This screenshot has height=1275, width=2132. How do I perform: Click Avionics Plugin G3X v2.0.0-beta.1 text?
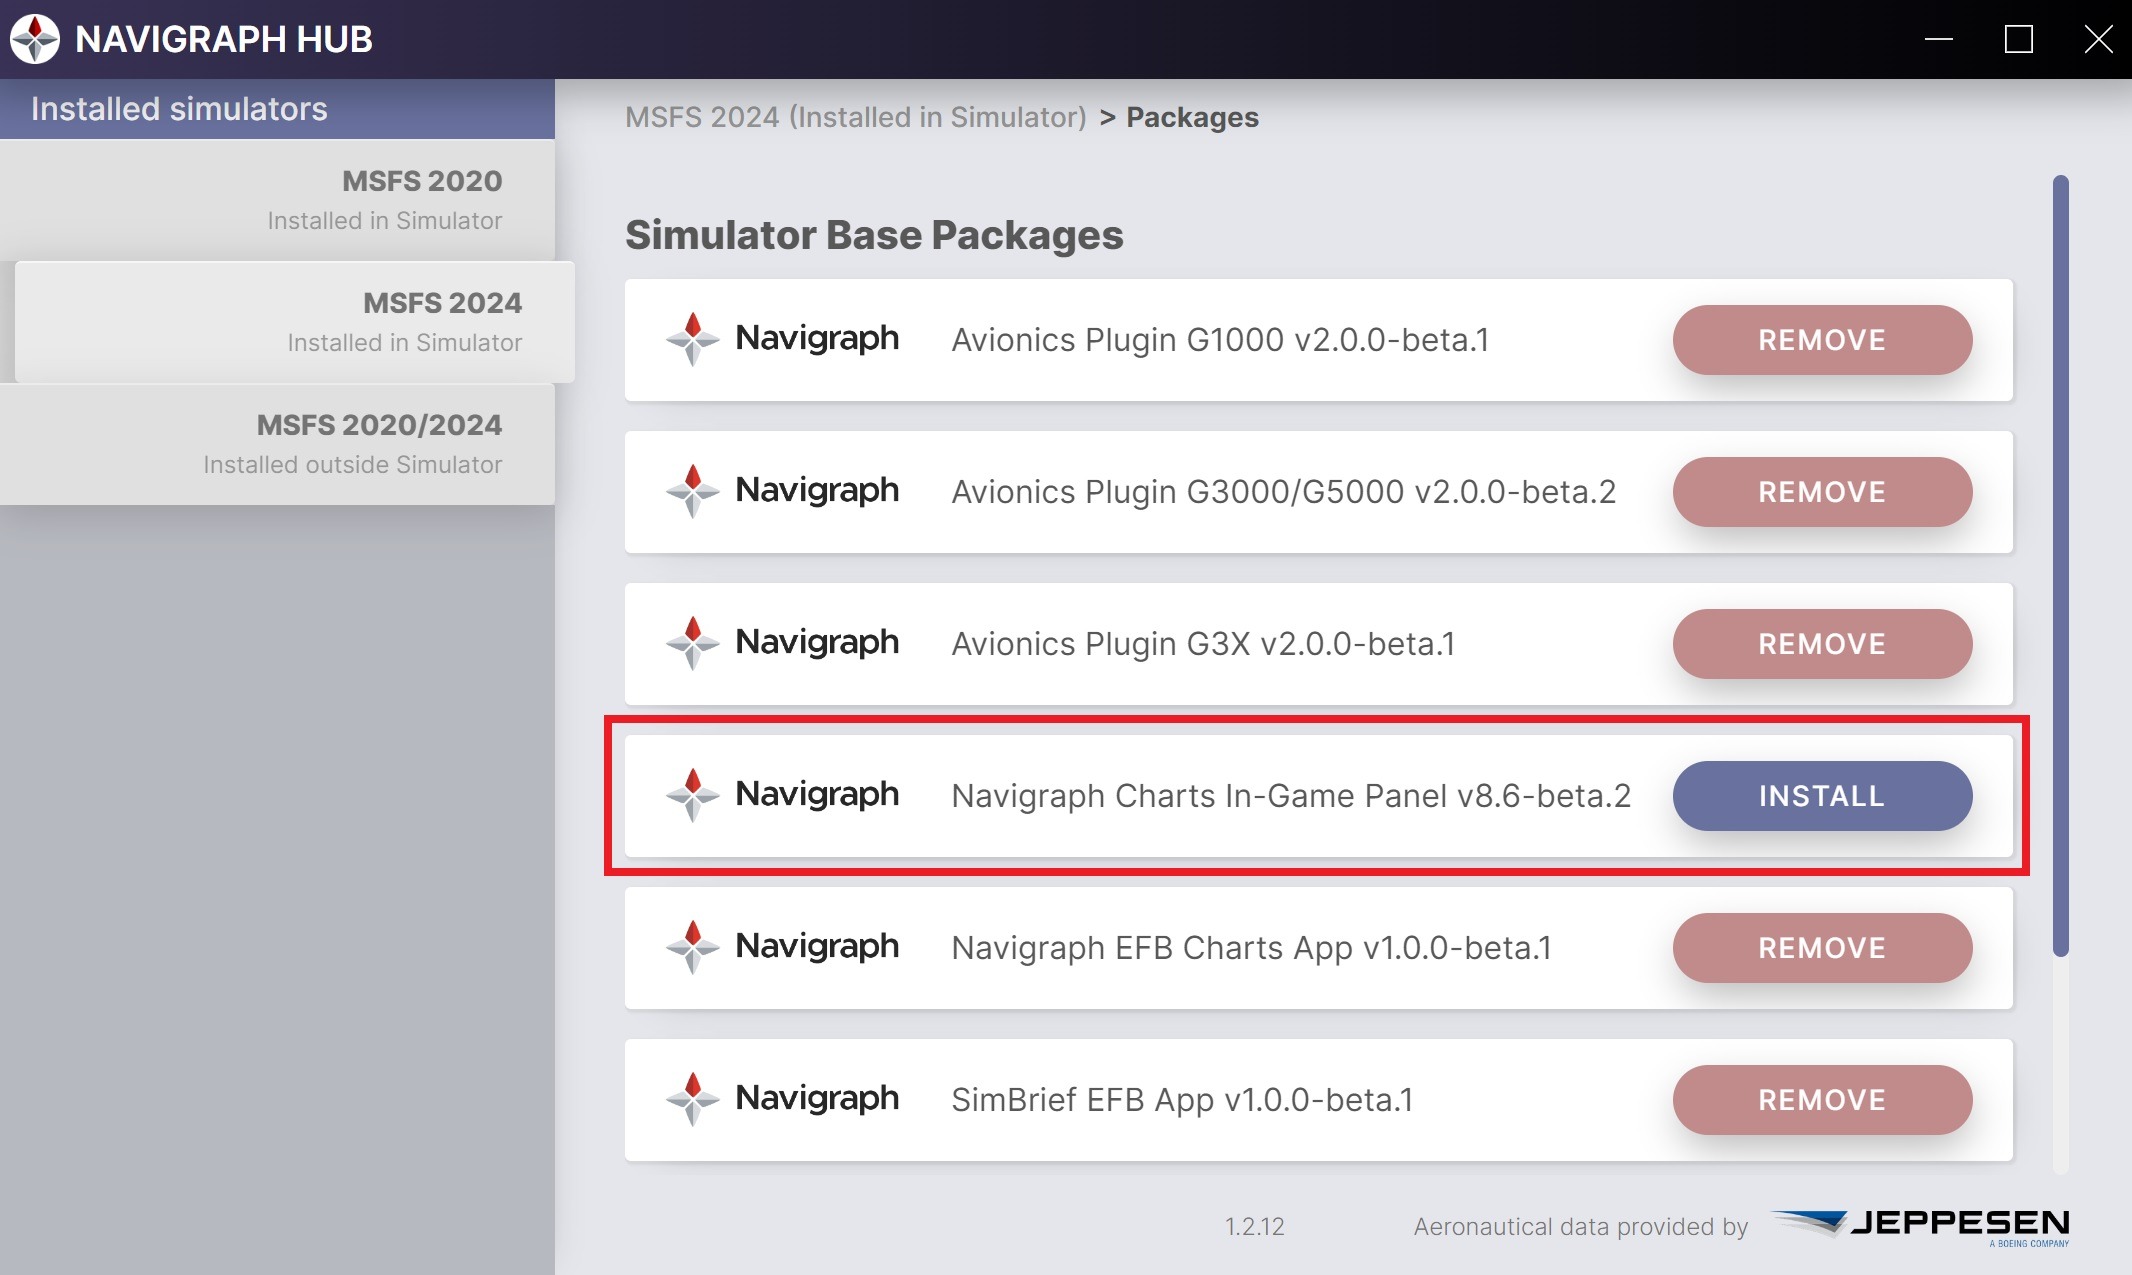tap(1203, 644)
